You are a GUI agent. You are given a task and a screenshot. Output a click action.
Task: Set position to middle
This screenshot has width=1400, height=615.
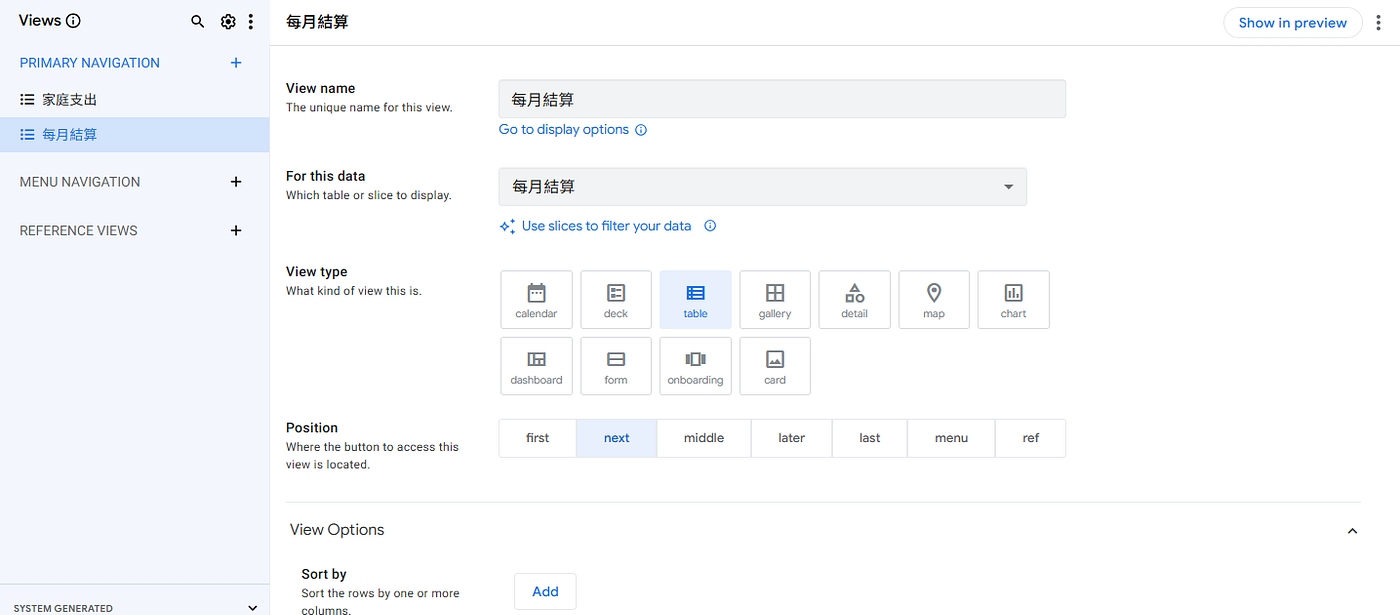[704, 438]
